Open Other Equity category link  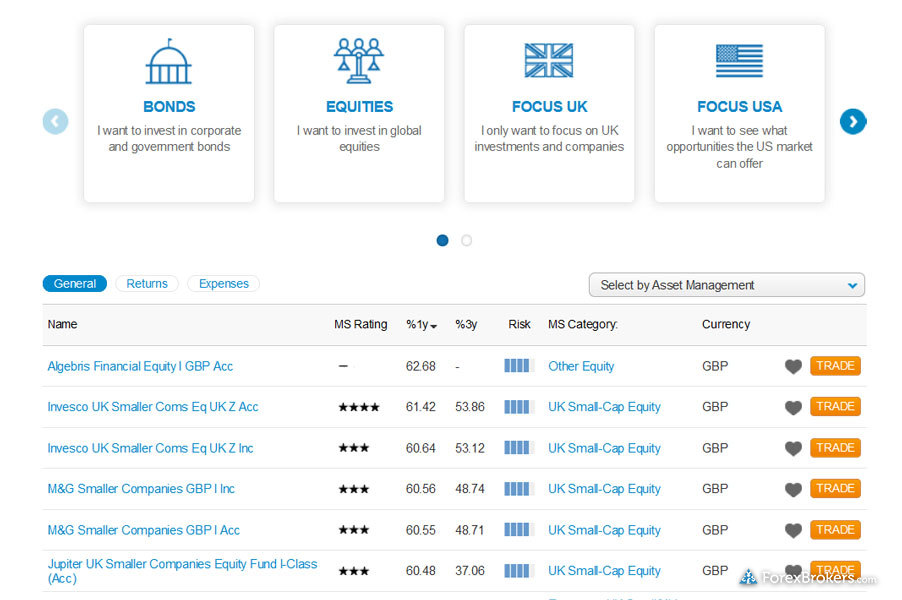581,366
